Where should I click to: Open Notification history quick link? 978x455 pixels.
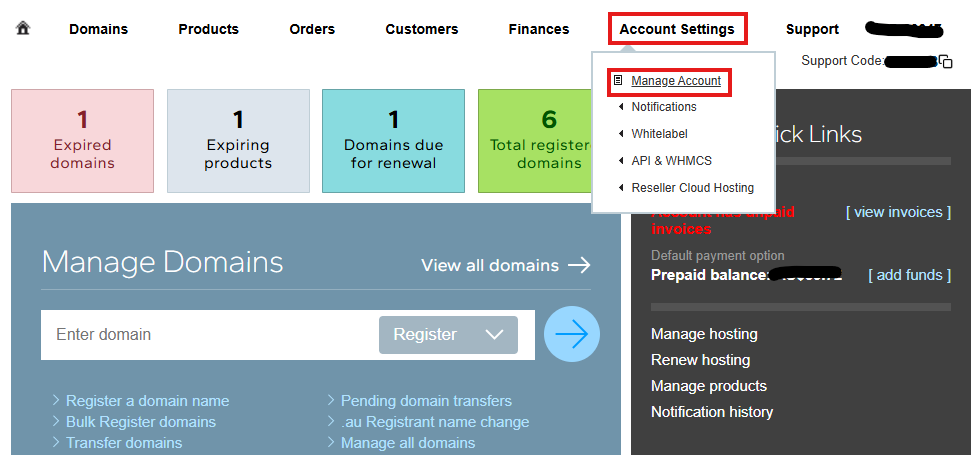point(712,412)
